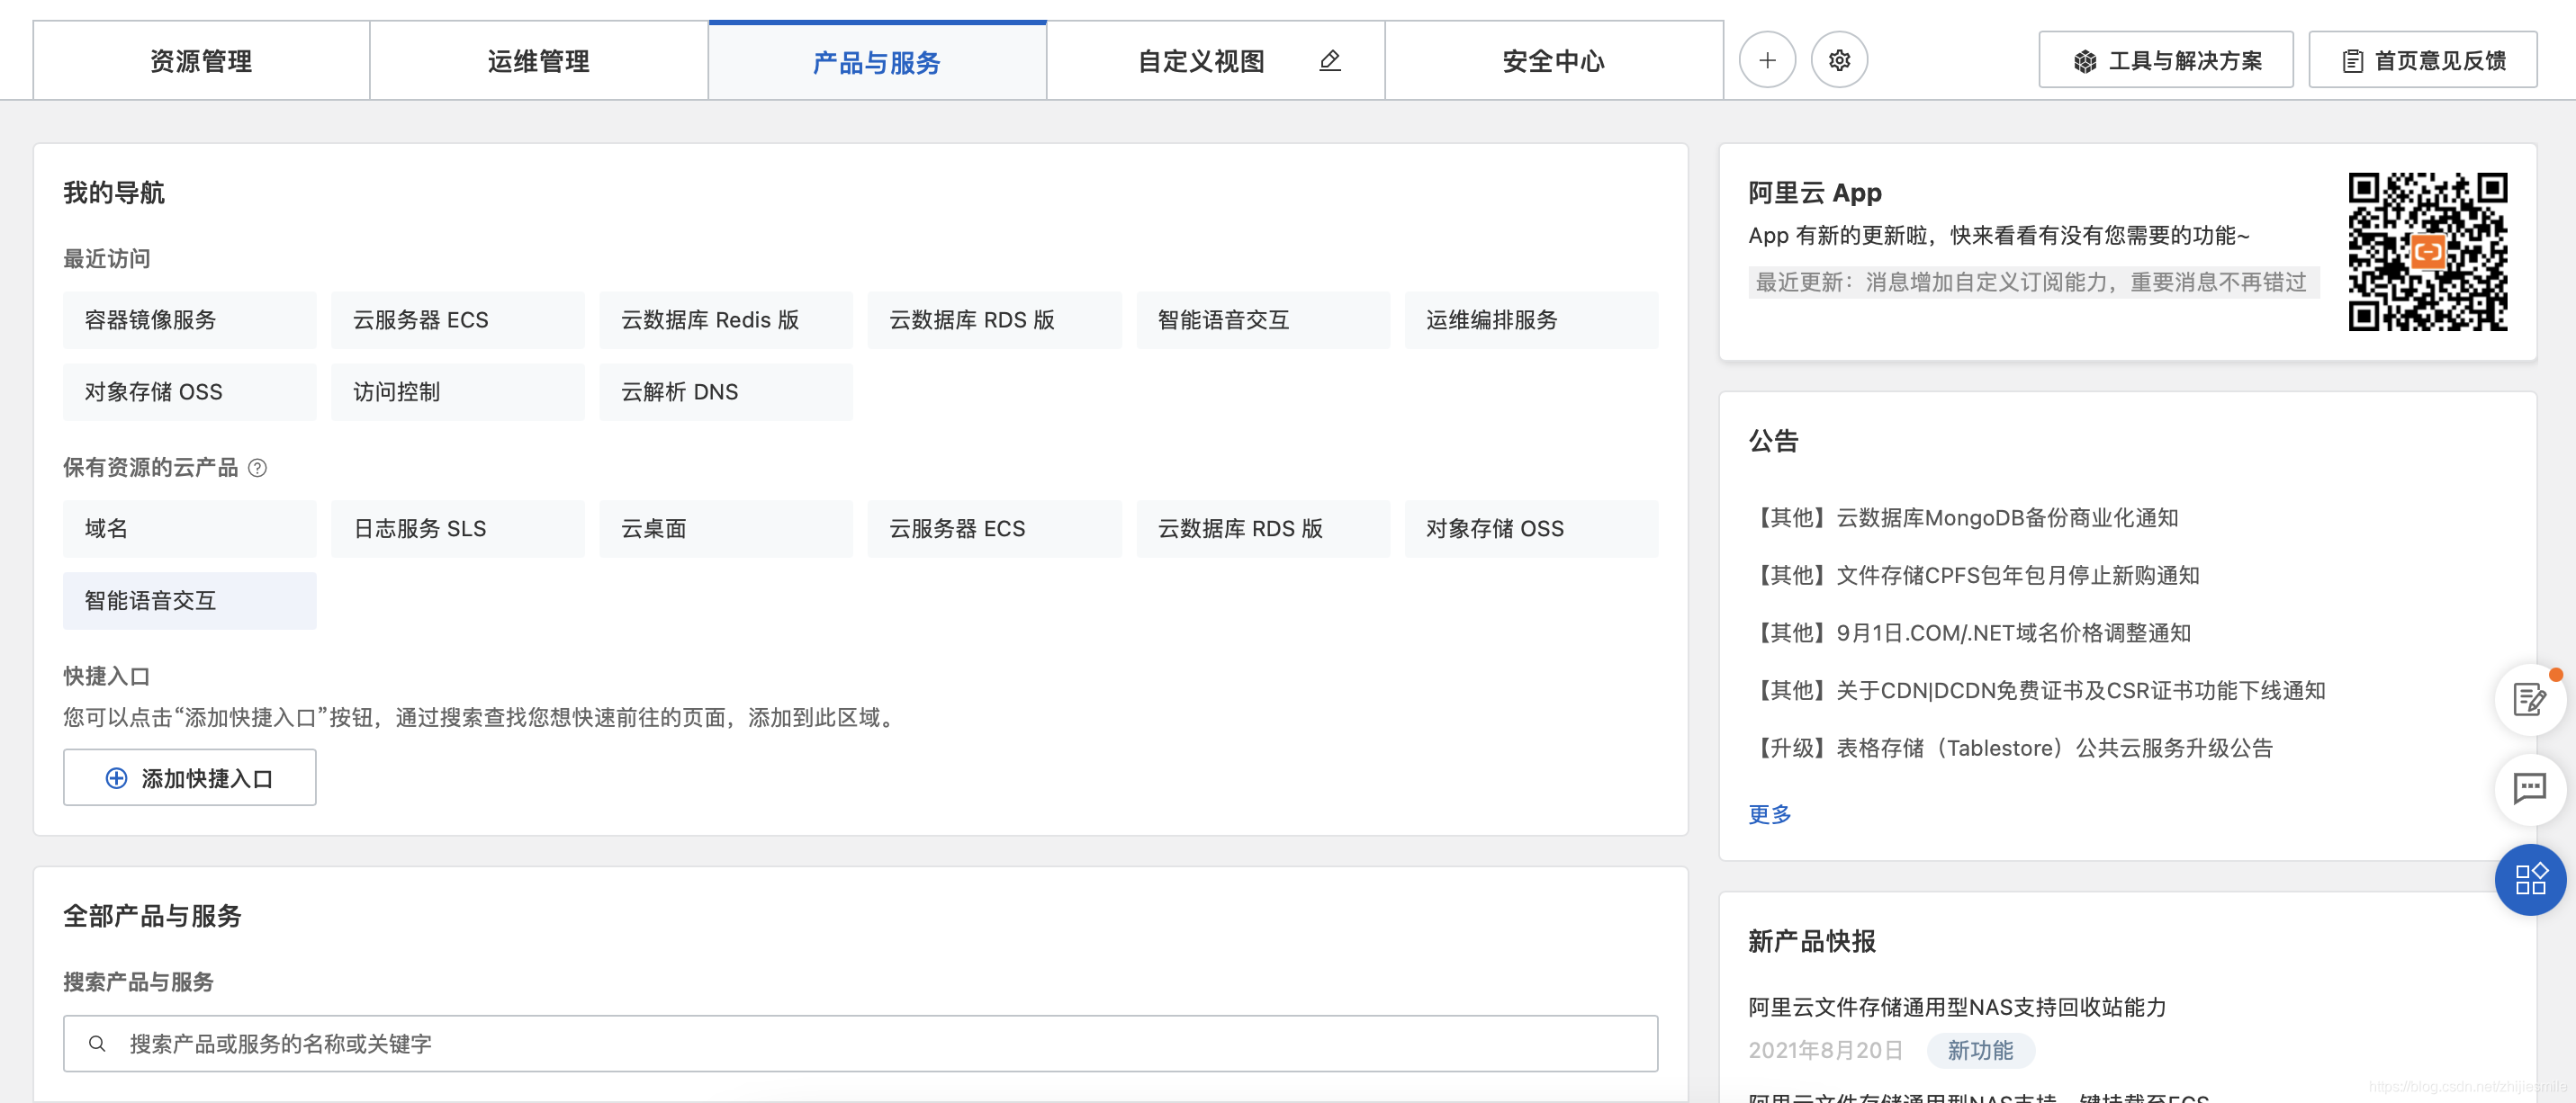The width and height of the screenshot is (2576, 1103).
Task: Click the plus icon to add a view tab
Action: tap(1767, 60)
